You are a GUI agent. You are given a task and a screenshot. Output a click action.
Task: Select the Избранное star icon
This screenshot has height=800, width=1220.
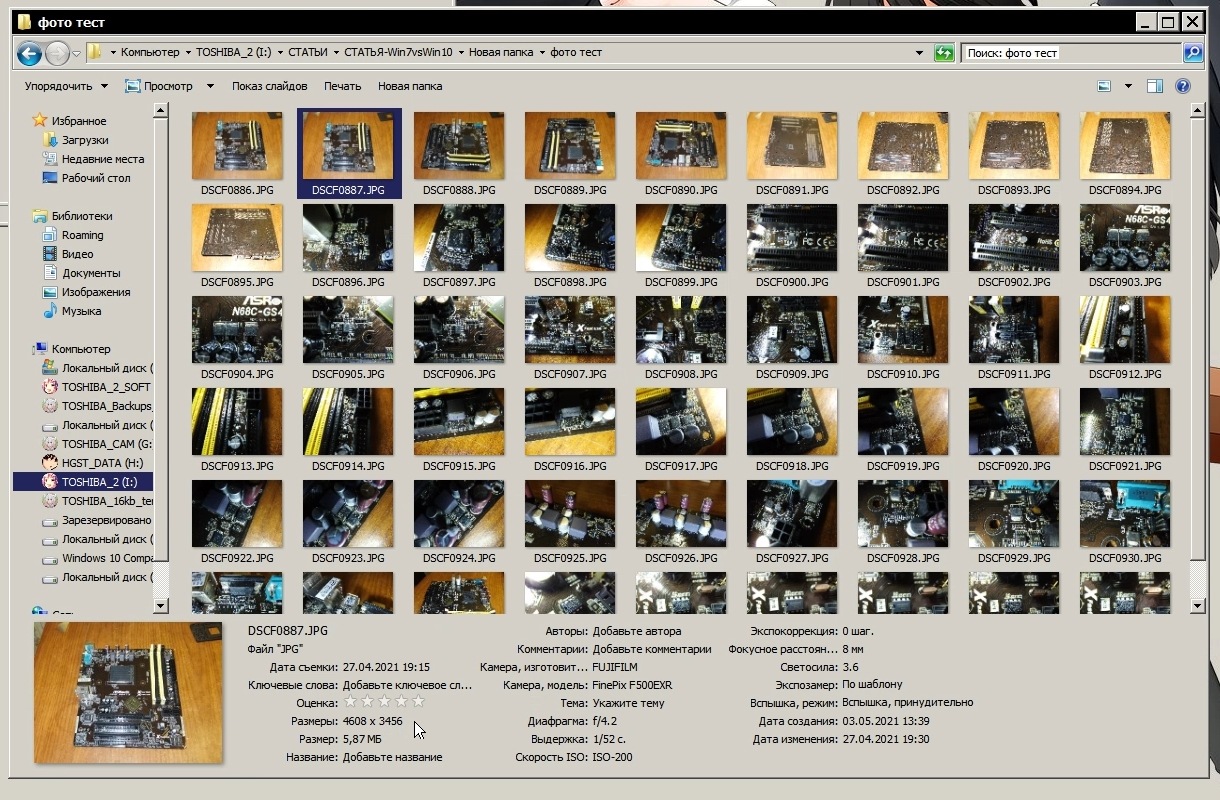40,120
